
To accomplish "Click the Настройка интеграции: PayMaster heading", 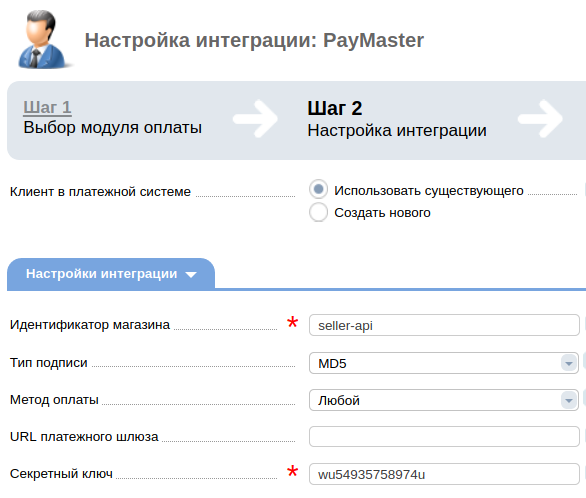I will coord(254,40).
